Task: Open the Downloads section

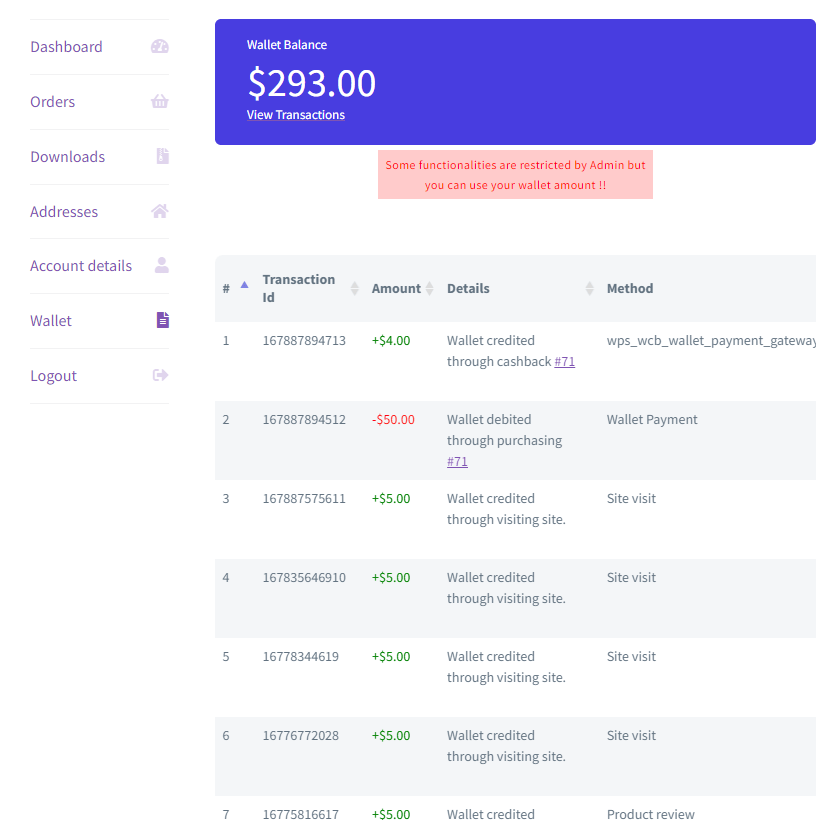Action: (x=68, y=157)
